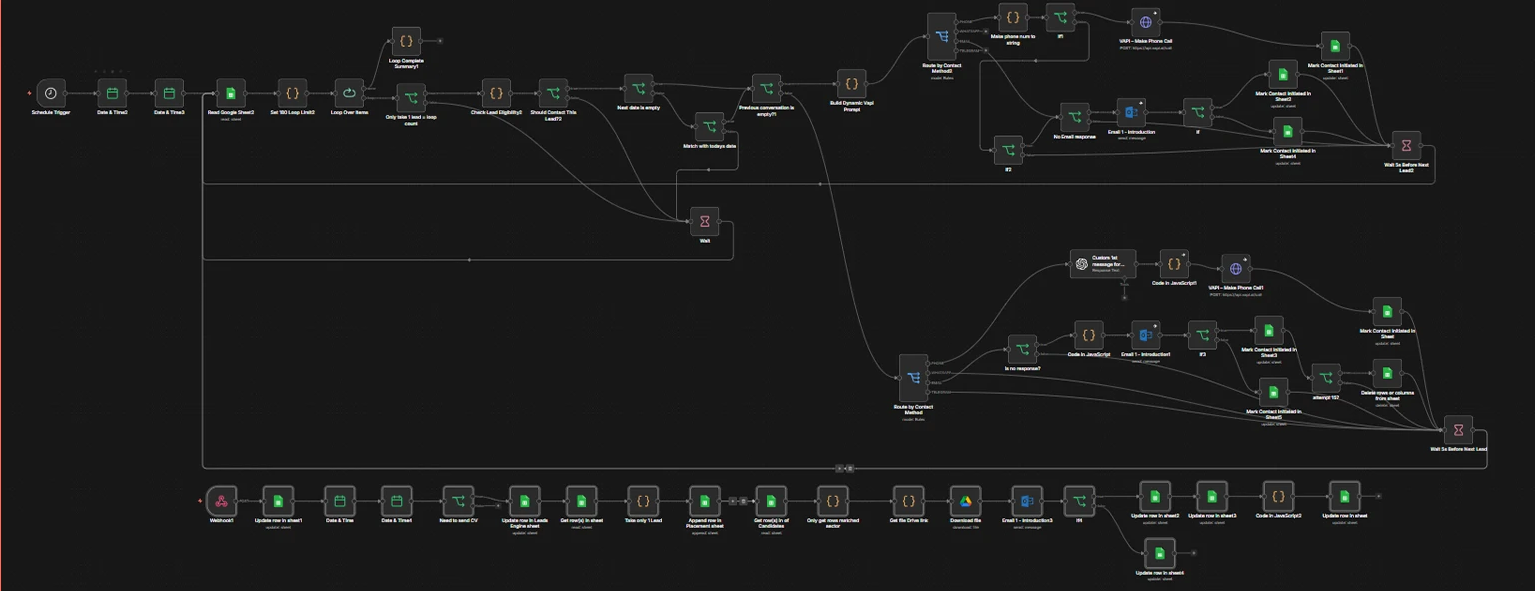Open 'Update row in Leads Engine sheet' node

pos(524,500)
